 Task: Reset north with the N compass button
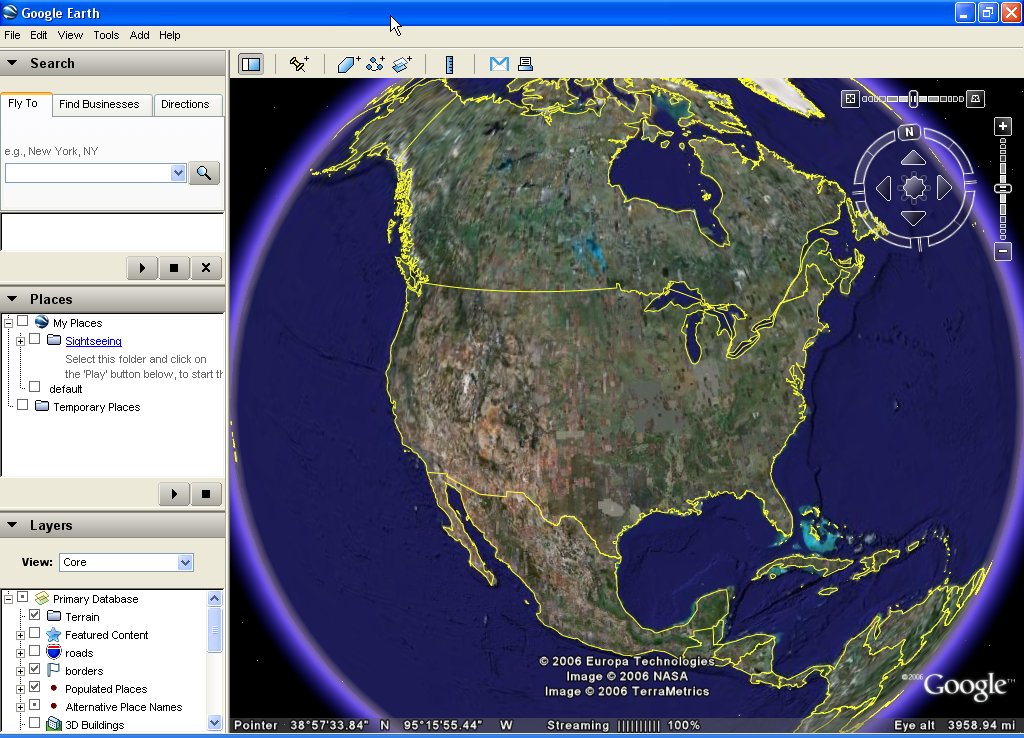[x=909, y=132]
